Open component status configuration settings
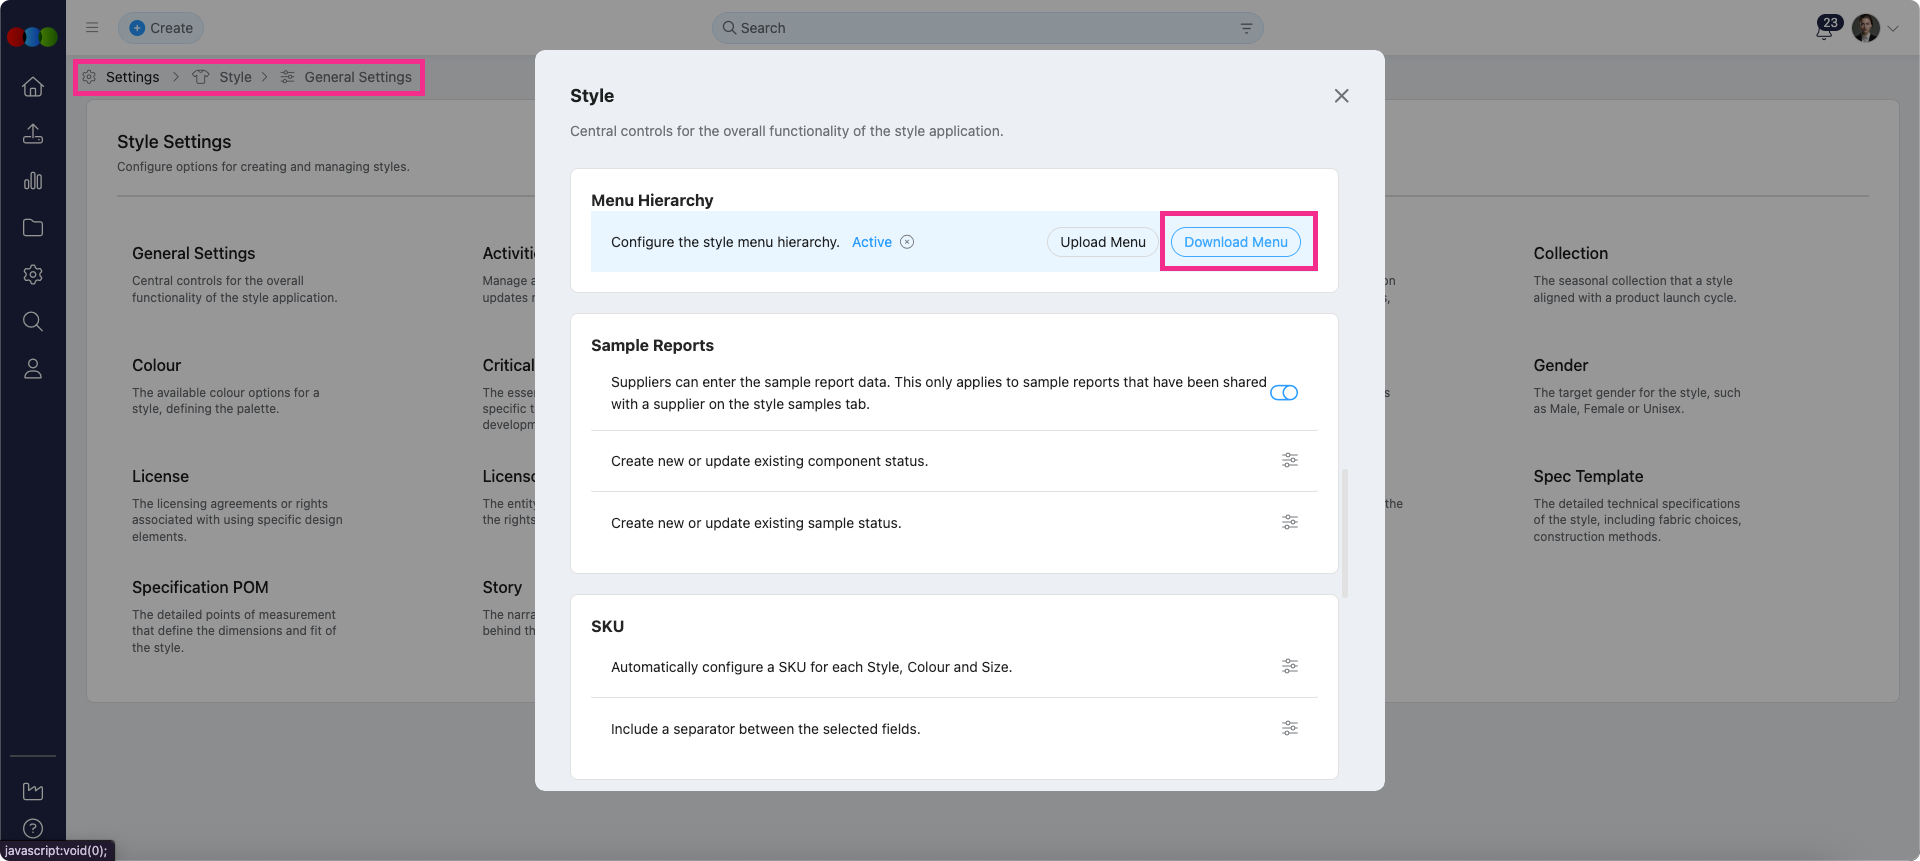The height and width of the screenshot is (861, 1920). 1290,461
